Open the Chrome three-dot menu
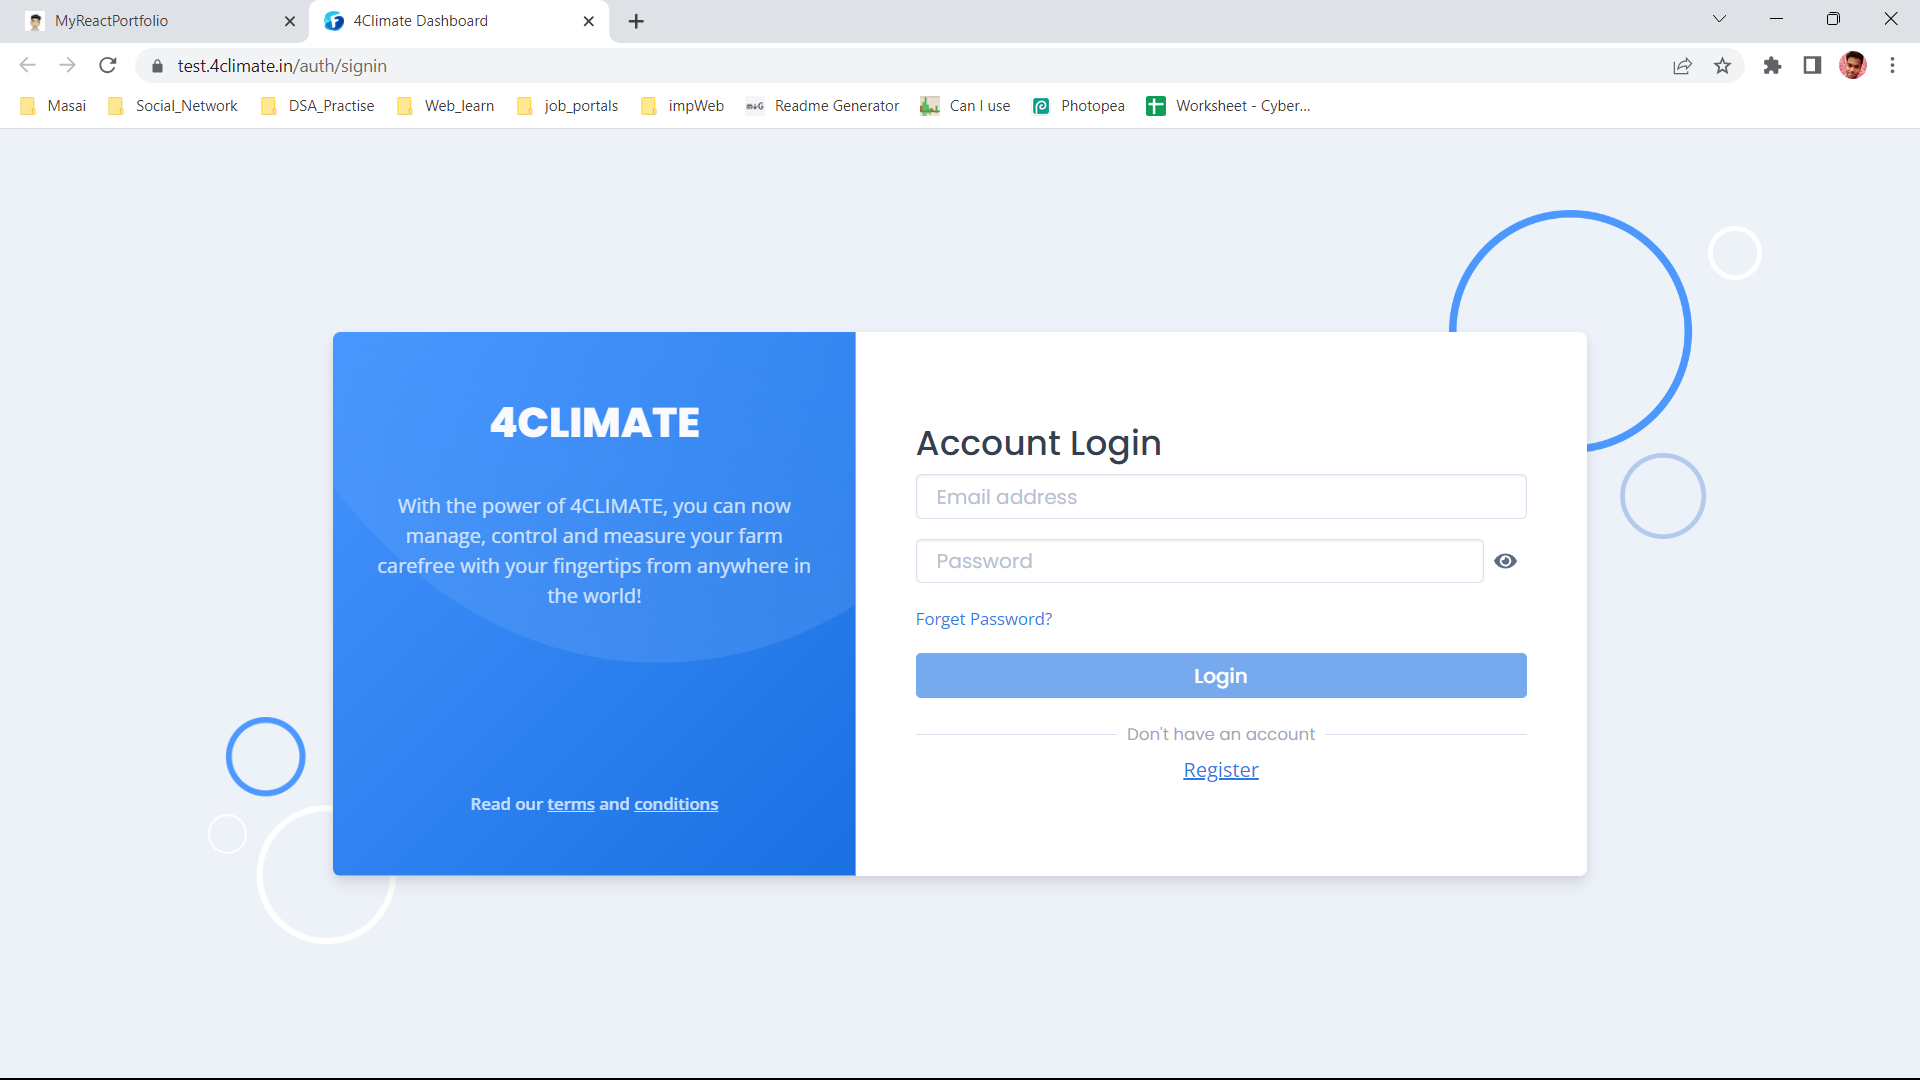1920x1080 pixels. [1892, 66]
